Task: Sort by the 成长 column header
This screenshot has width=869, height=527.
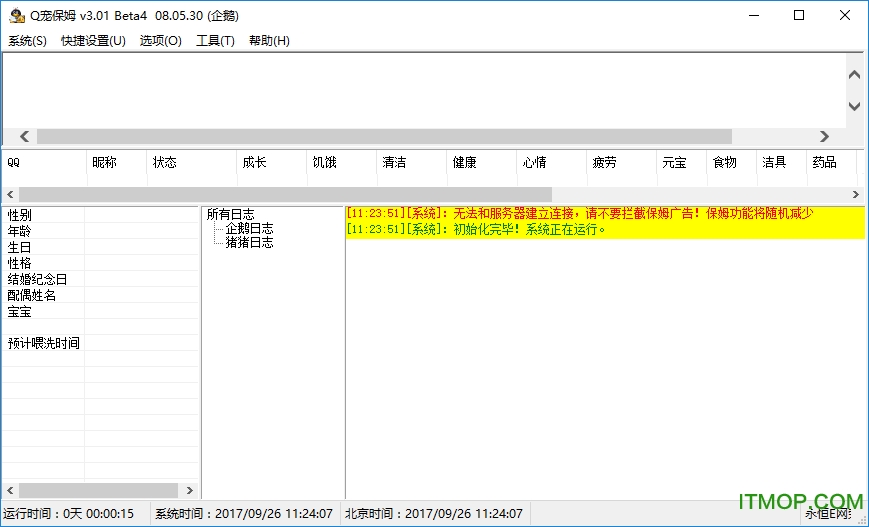Action: [272, 162]
